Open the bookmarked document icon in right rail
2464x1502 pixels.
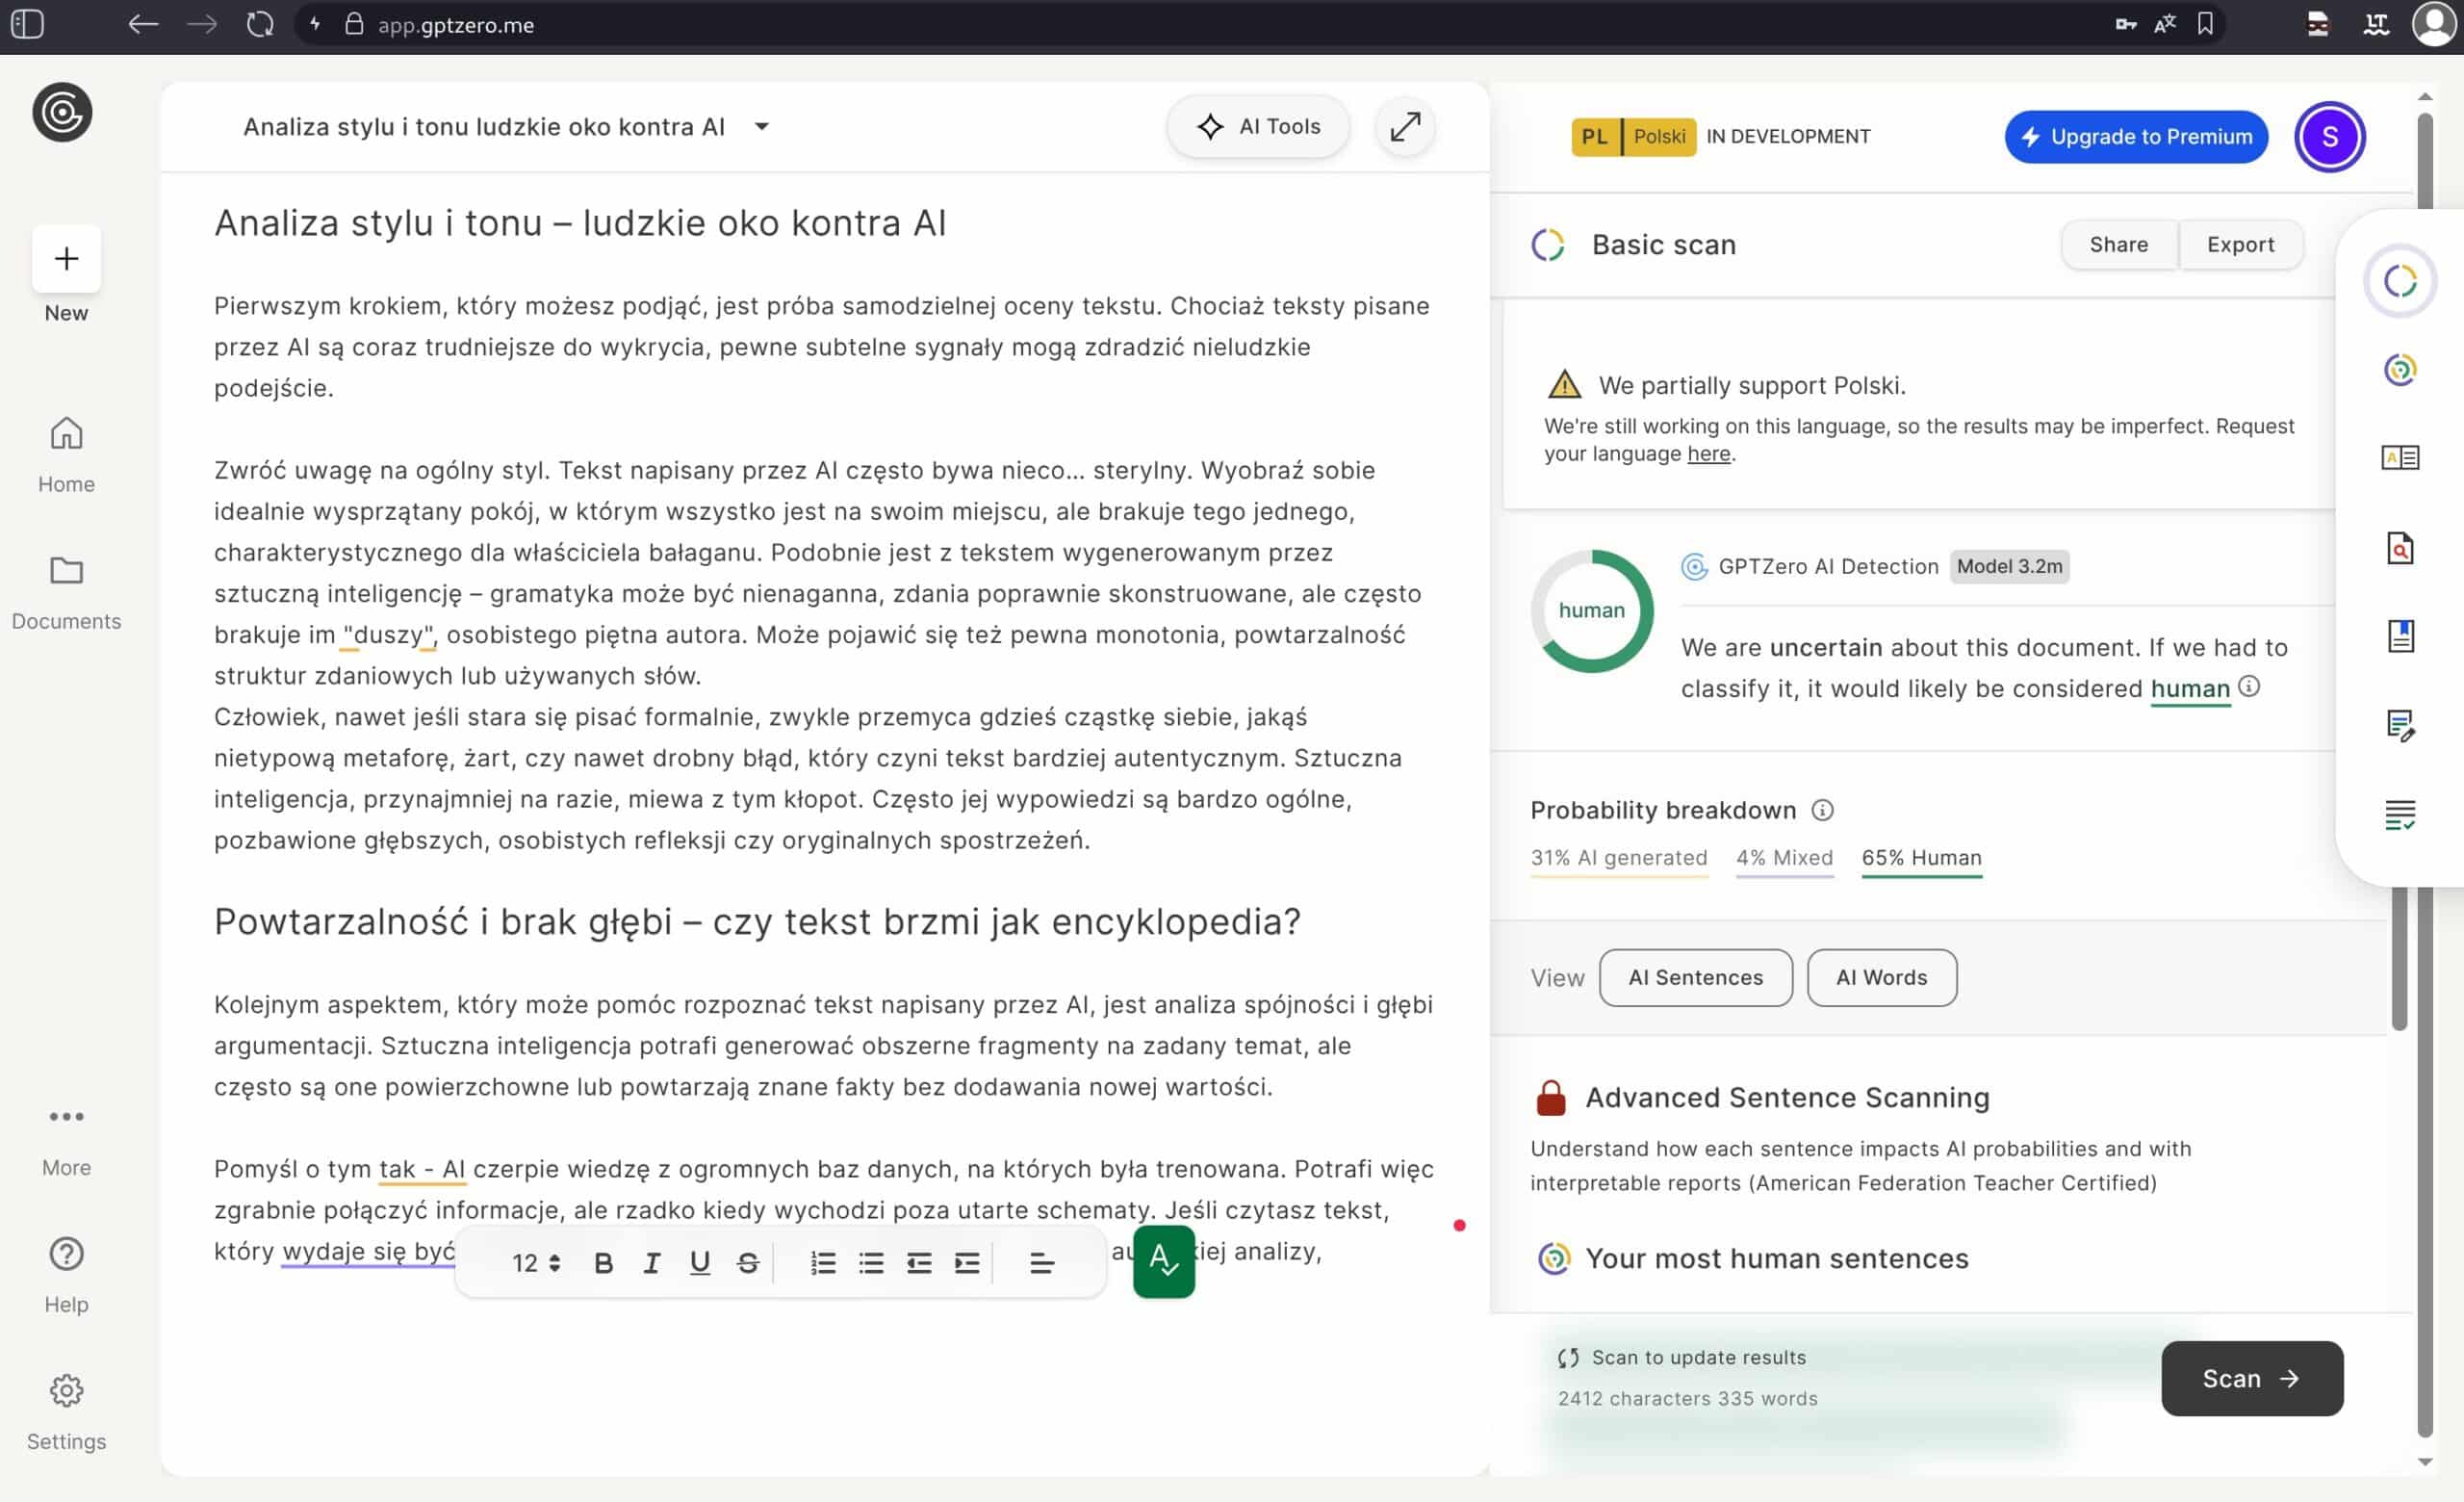coord(2400,636)
